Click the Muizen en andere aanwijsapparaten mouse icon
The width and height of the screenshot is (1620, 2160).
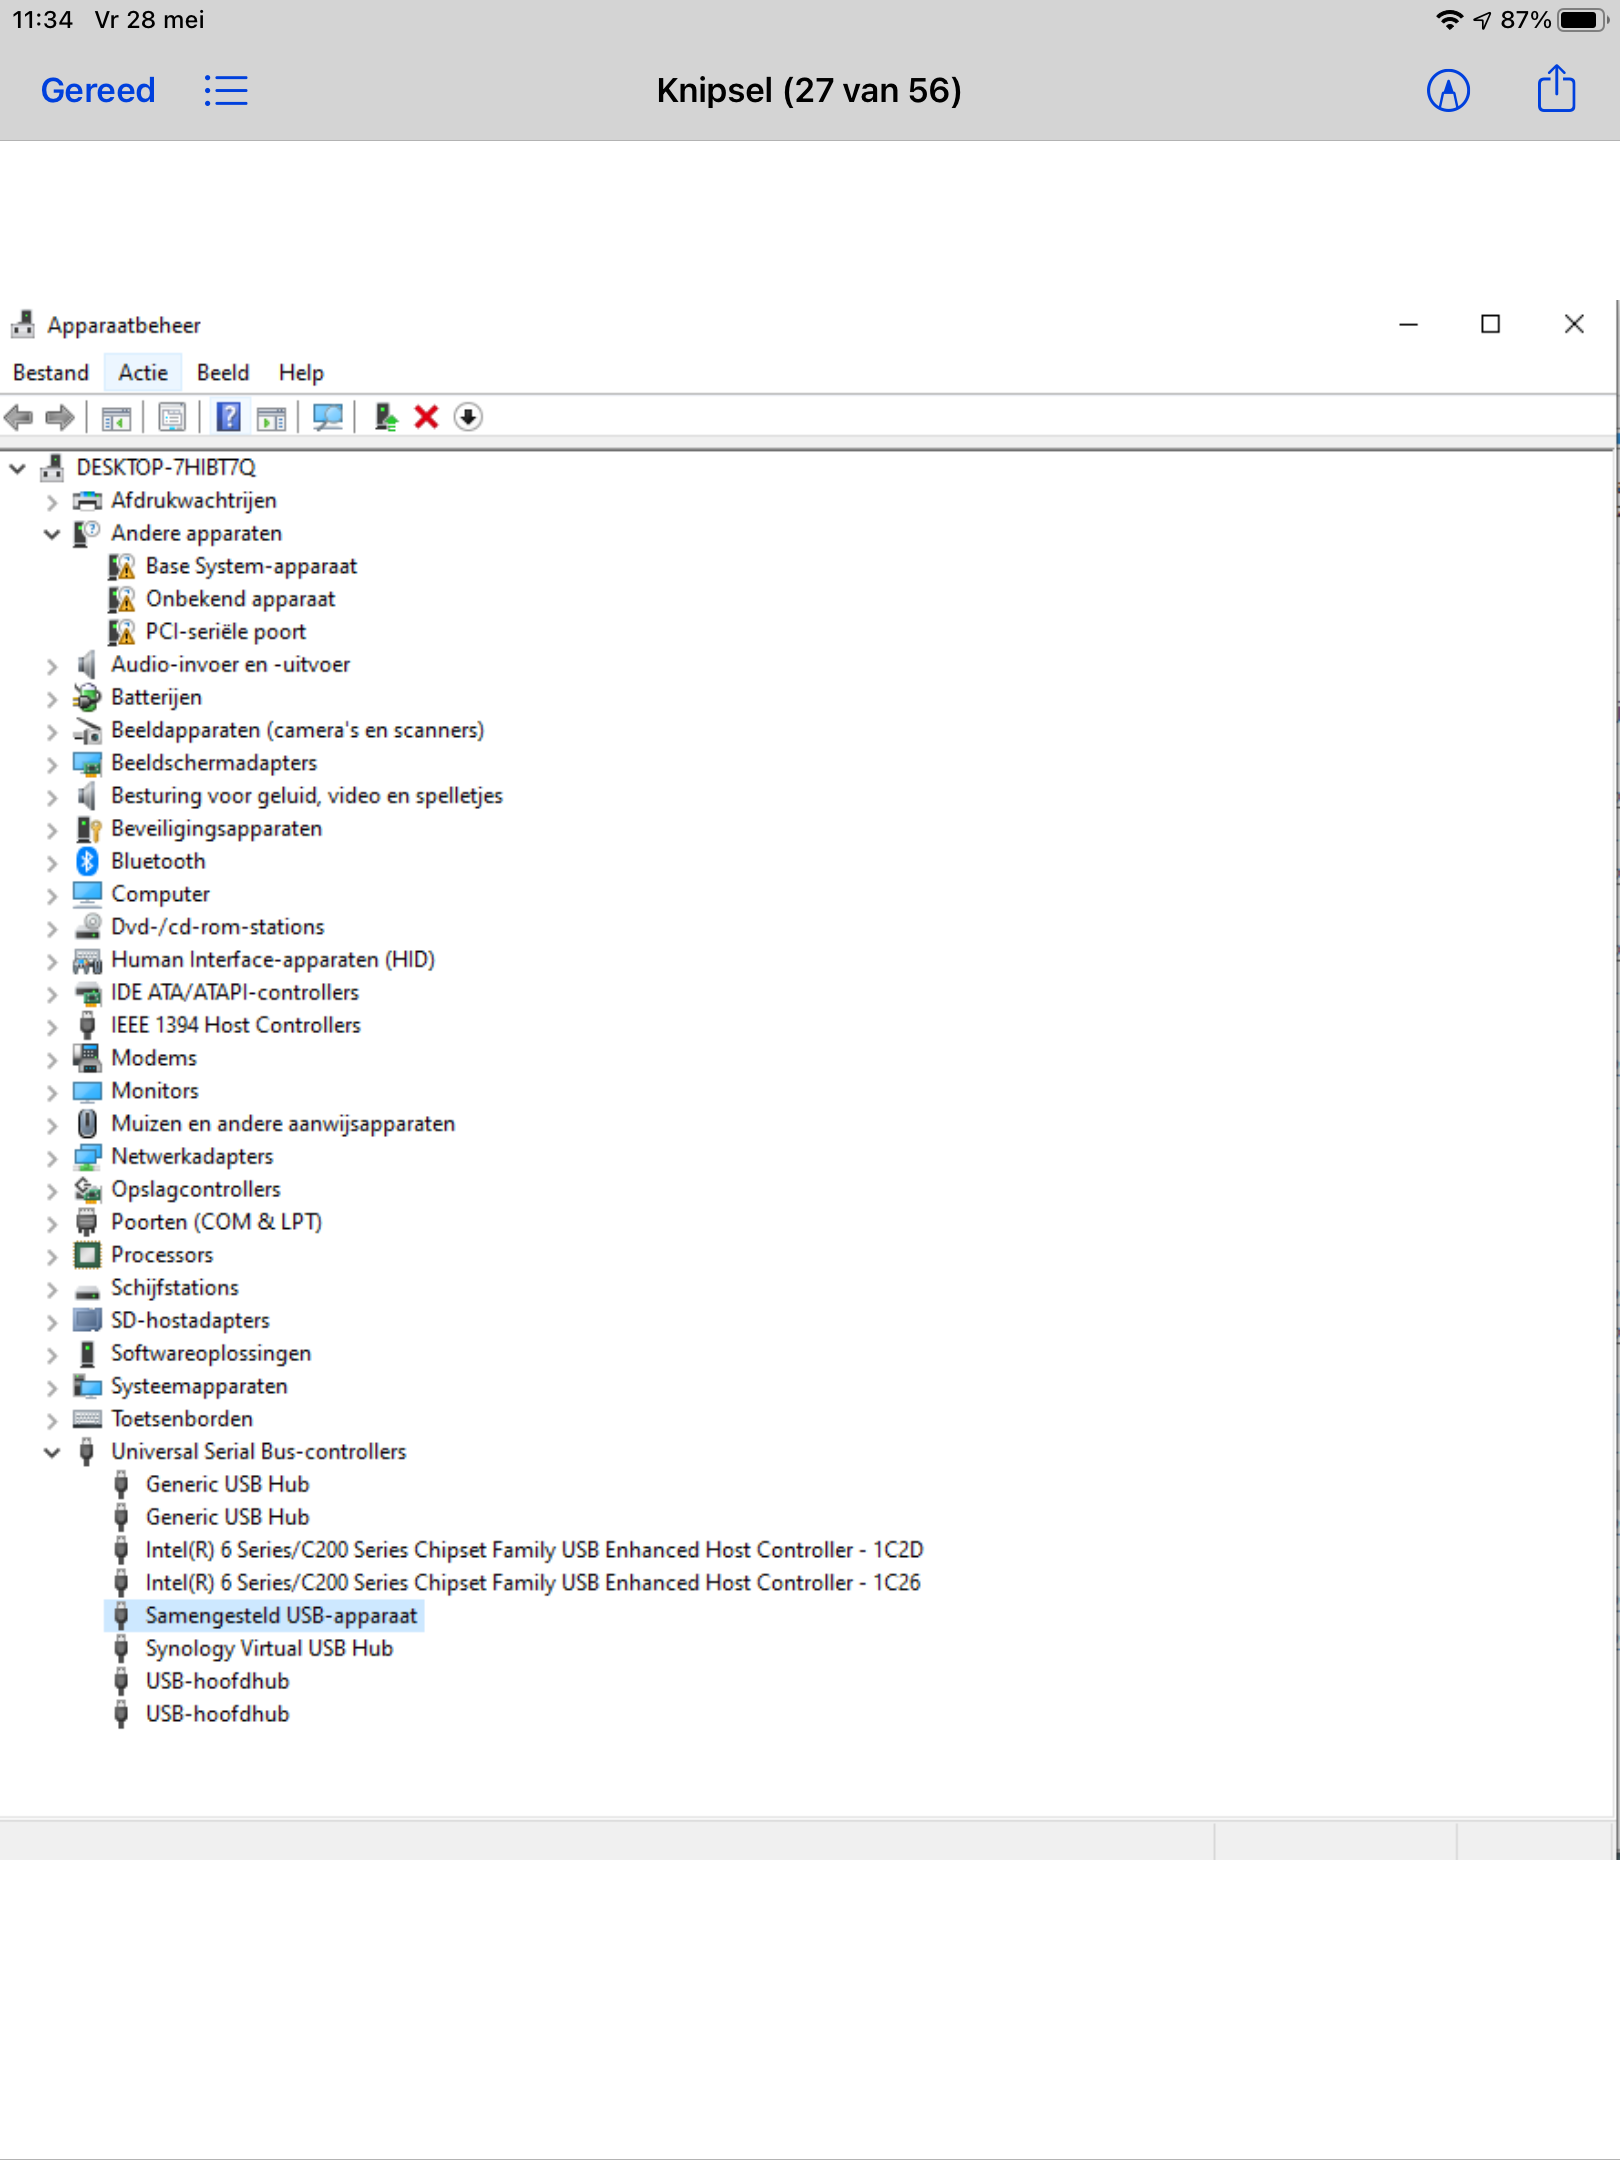pos(88,1124)
